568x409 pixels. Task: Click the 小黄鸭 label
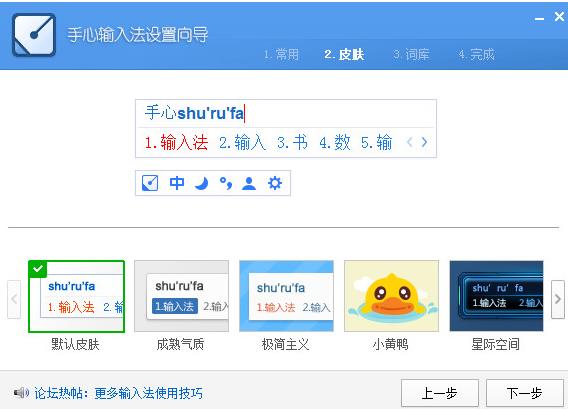[390, 344]
